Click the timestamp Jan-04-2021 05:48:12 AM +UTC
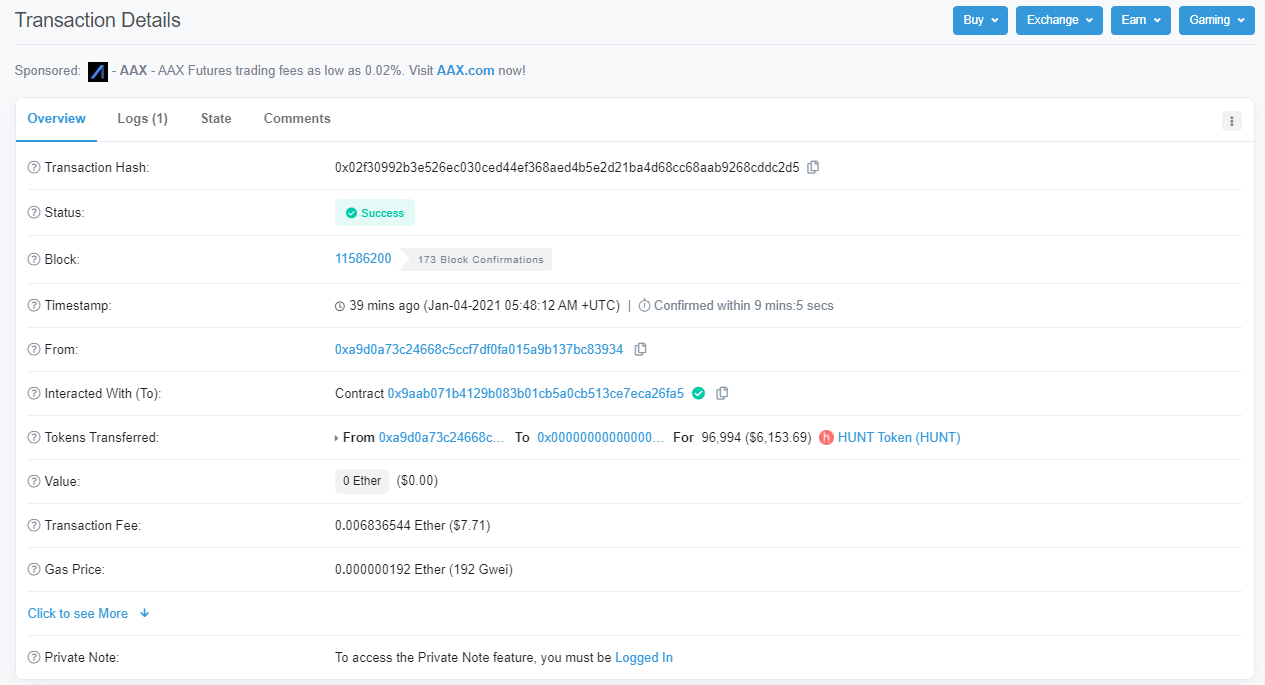The width and height of the screenshot is (1265, 685). pyautogui.click(x=522, y=305)
